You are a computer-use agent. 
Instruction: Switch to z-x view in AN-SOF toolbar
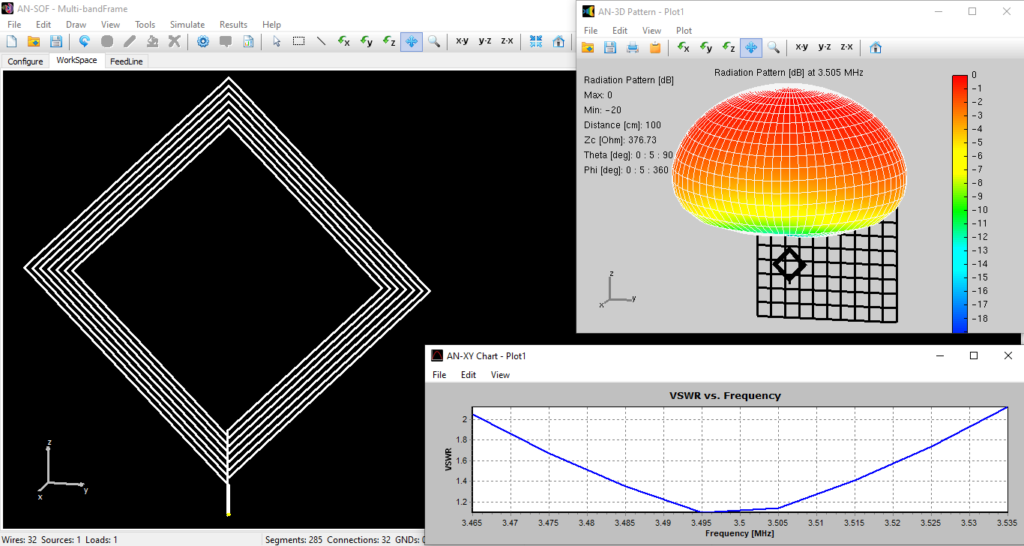pos(507,40)
